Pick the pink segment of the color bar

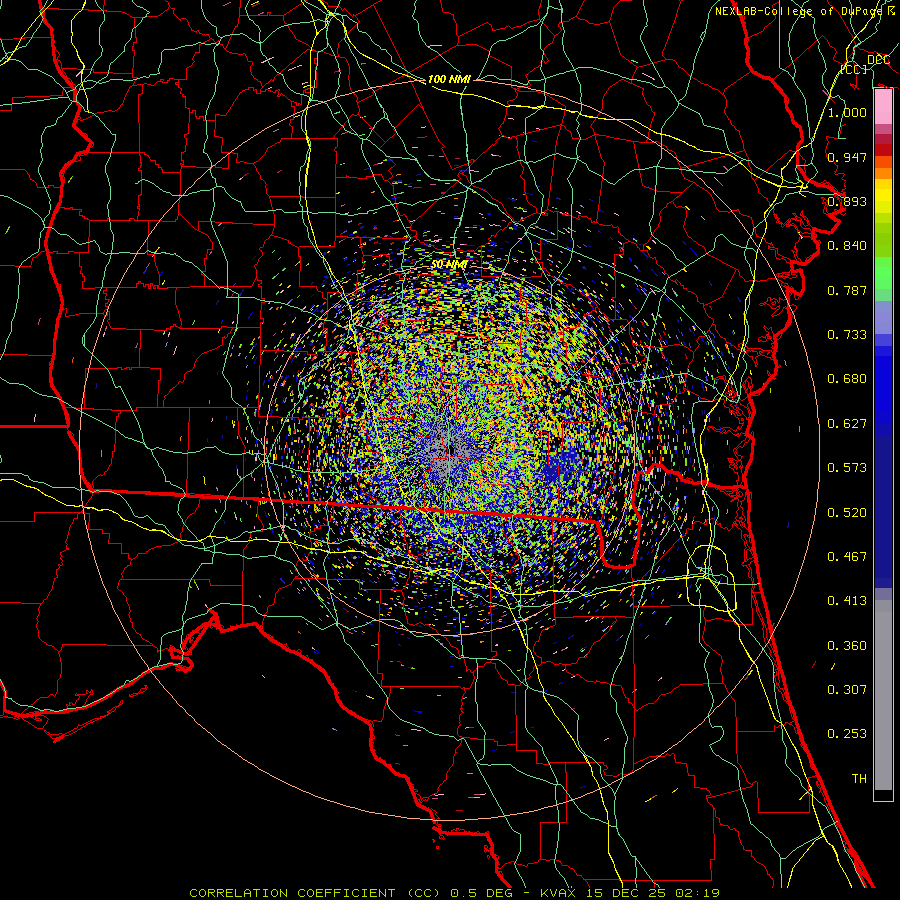pos(883,107)
